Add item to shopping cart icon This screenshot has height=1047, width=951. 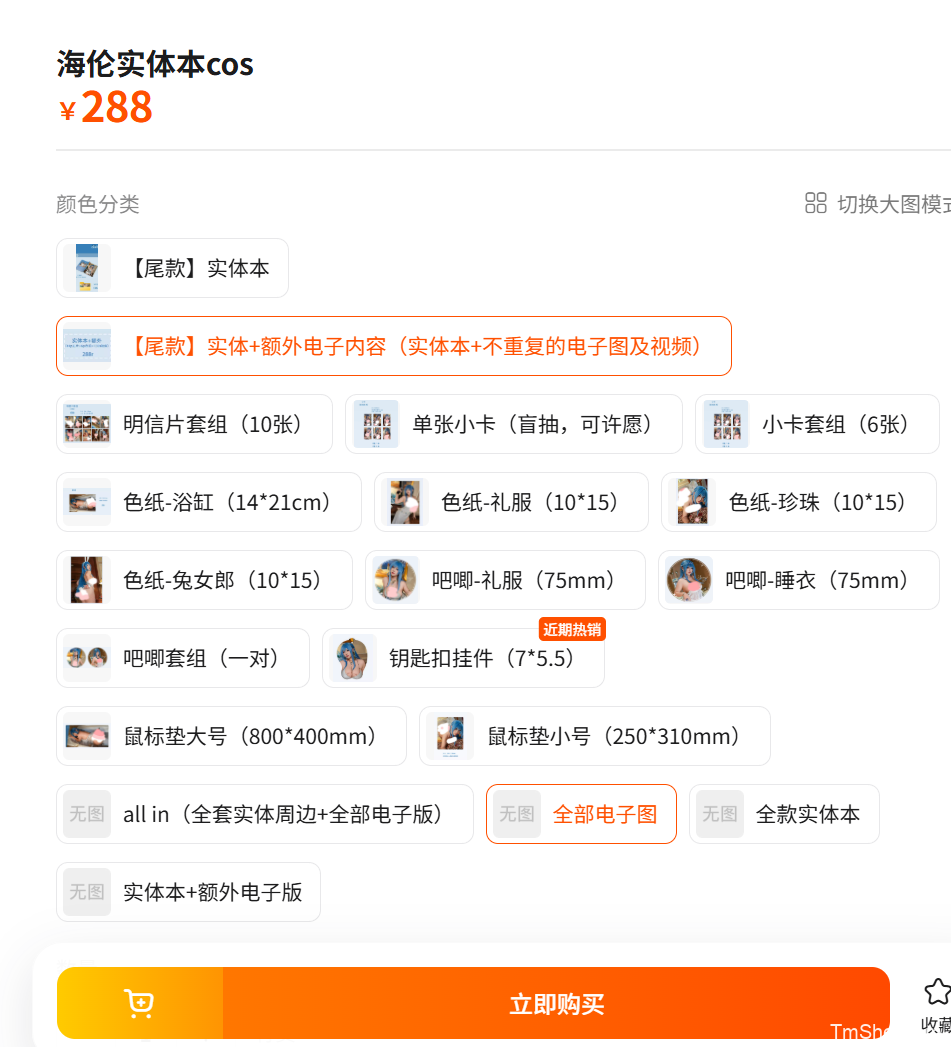[x=140, y=1003]
